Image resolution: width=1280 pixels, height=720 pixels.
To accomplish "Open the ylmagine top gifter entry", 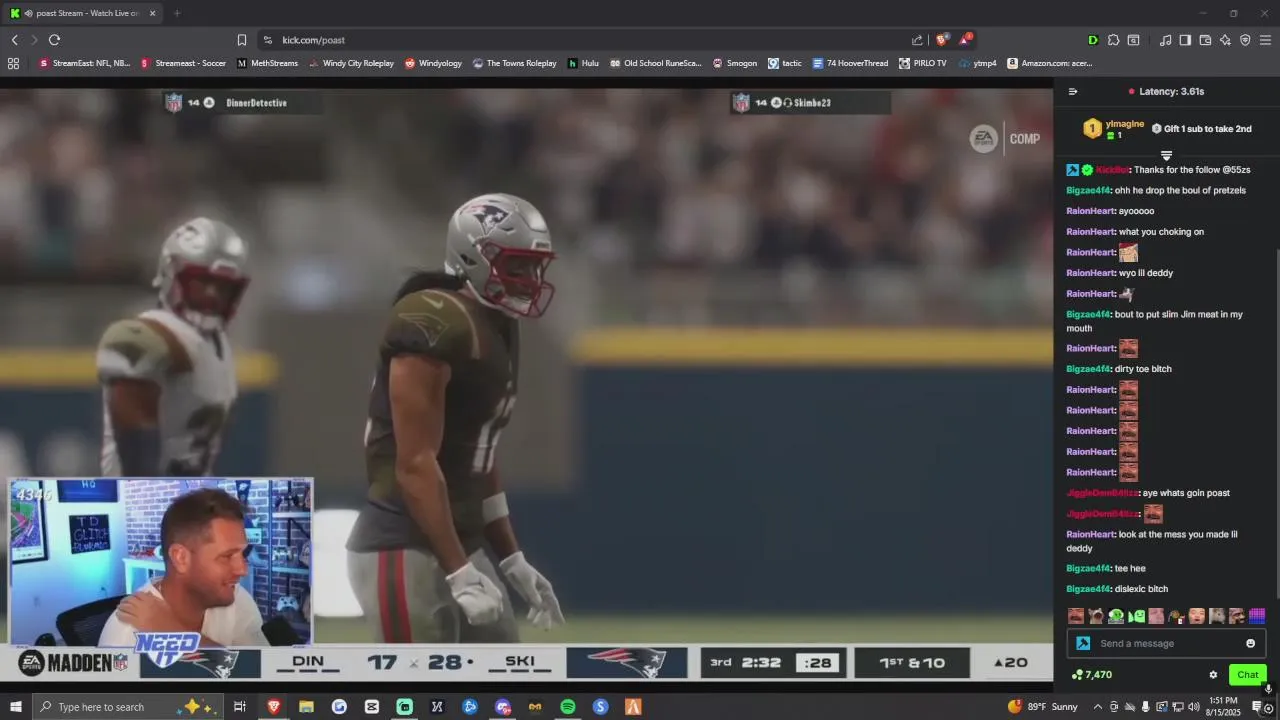I will pyautogui.click(x=1114, y=128).
